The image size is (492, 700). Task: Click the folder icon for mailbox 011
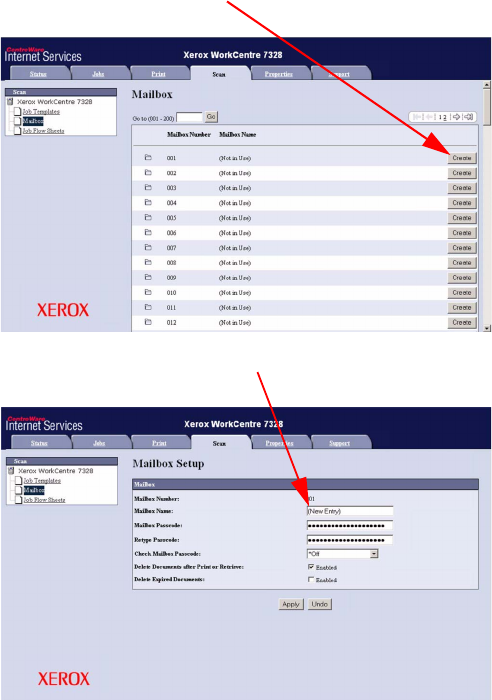[148, 307]
